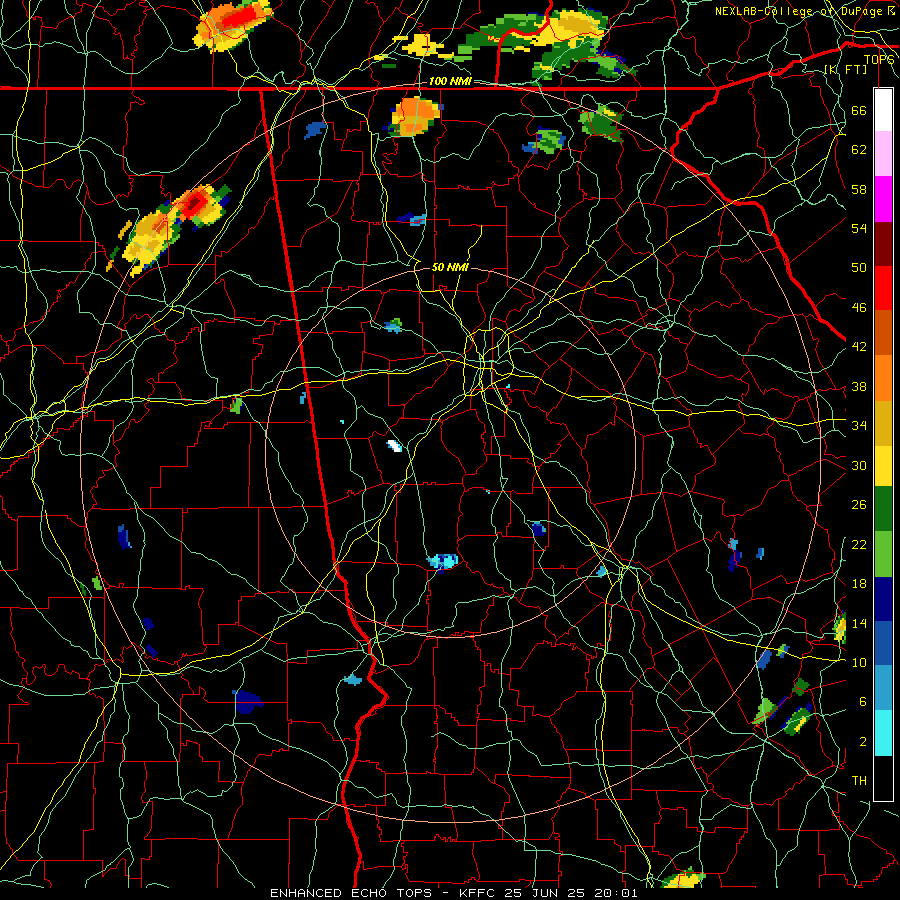Viewport: 900px width, 900px height.
Task: Click the bright red legend band
Action: point(883,288)
